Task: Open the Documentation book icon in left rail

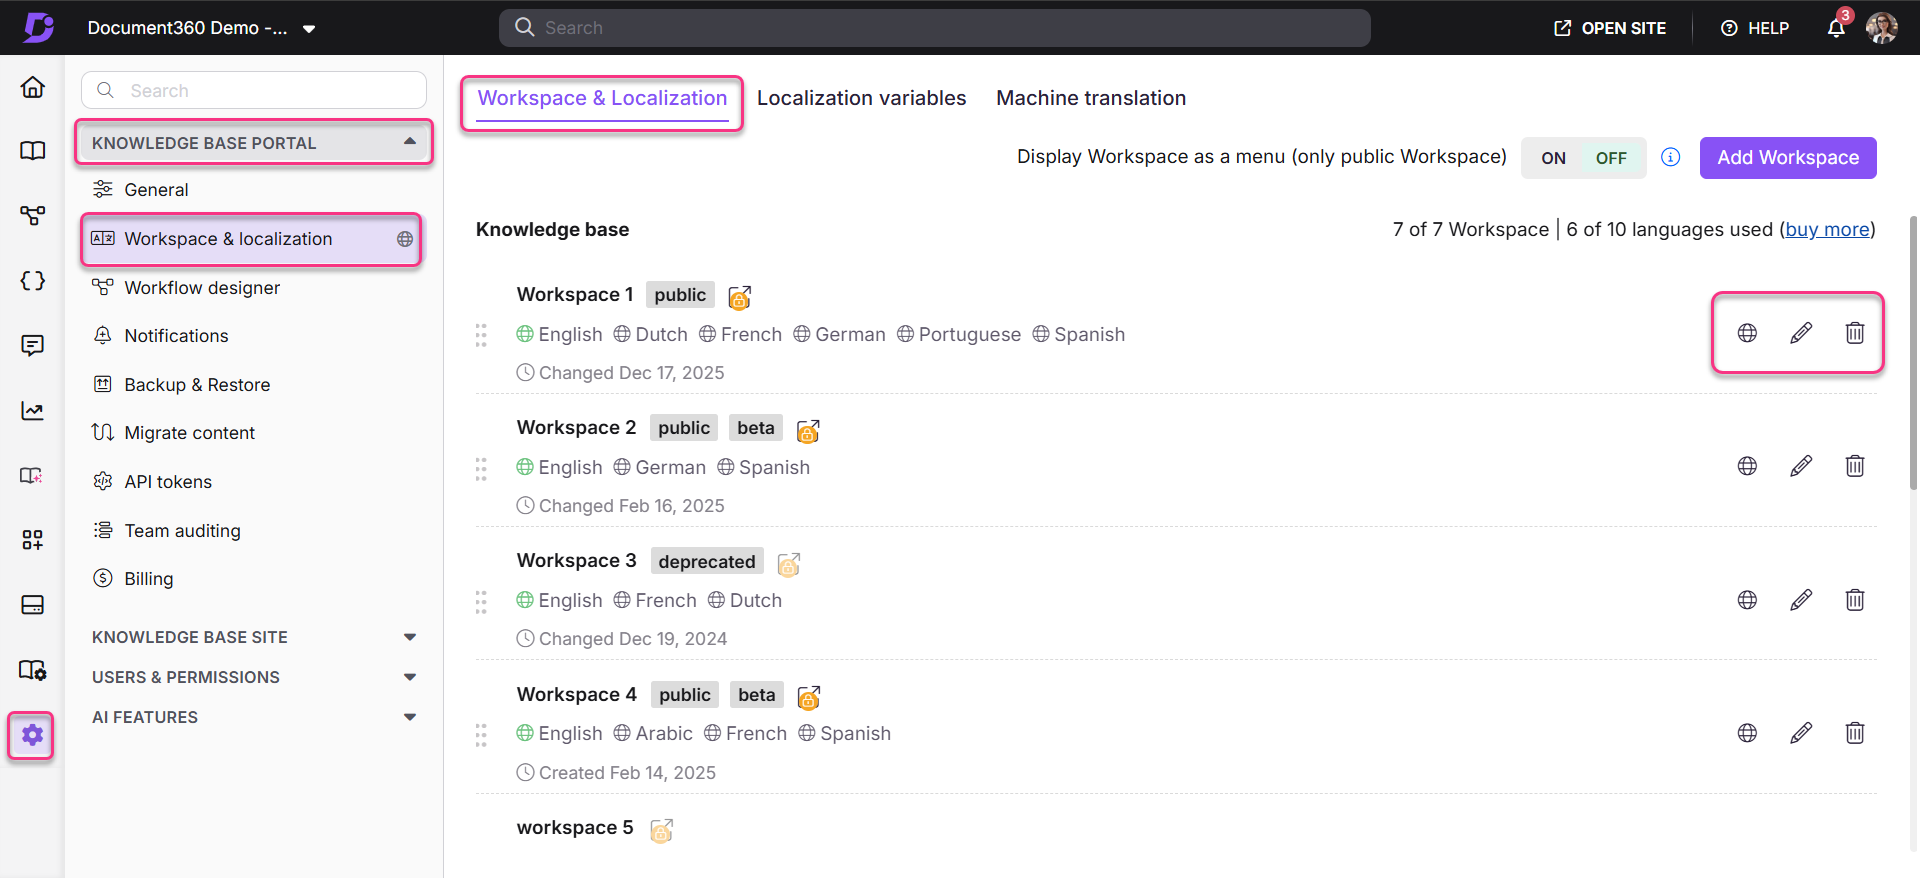Action: [x=32, y=151]
